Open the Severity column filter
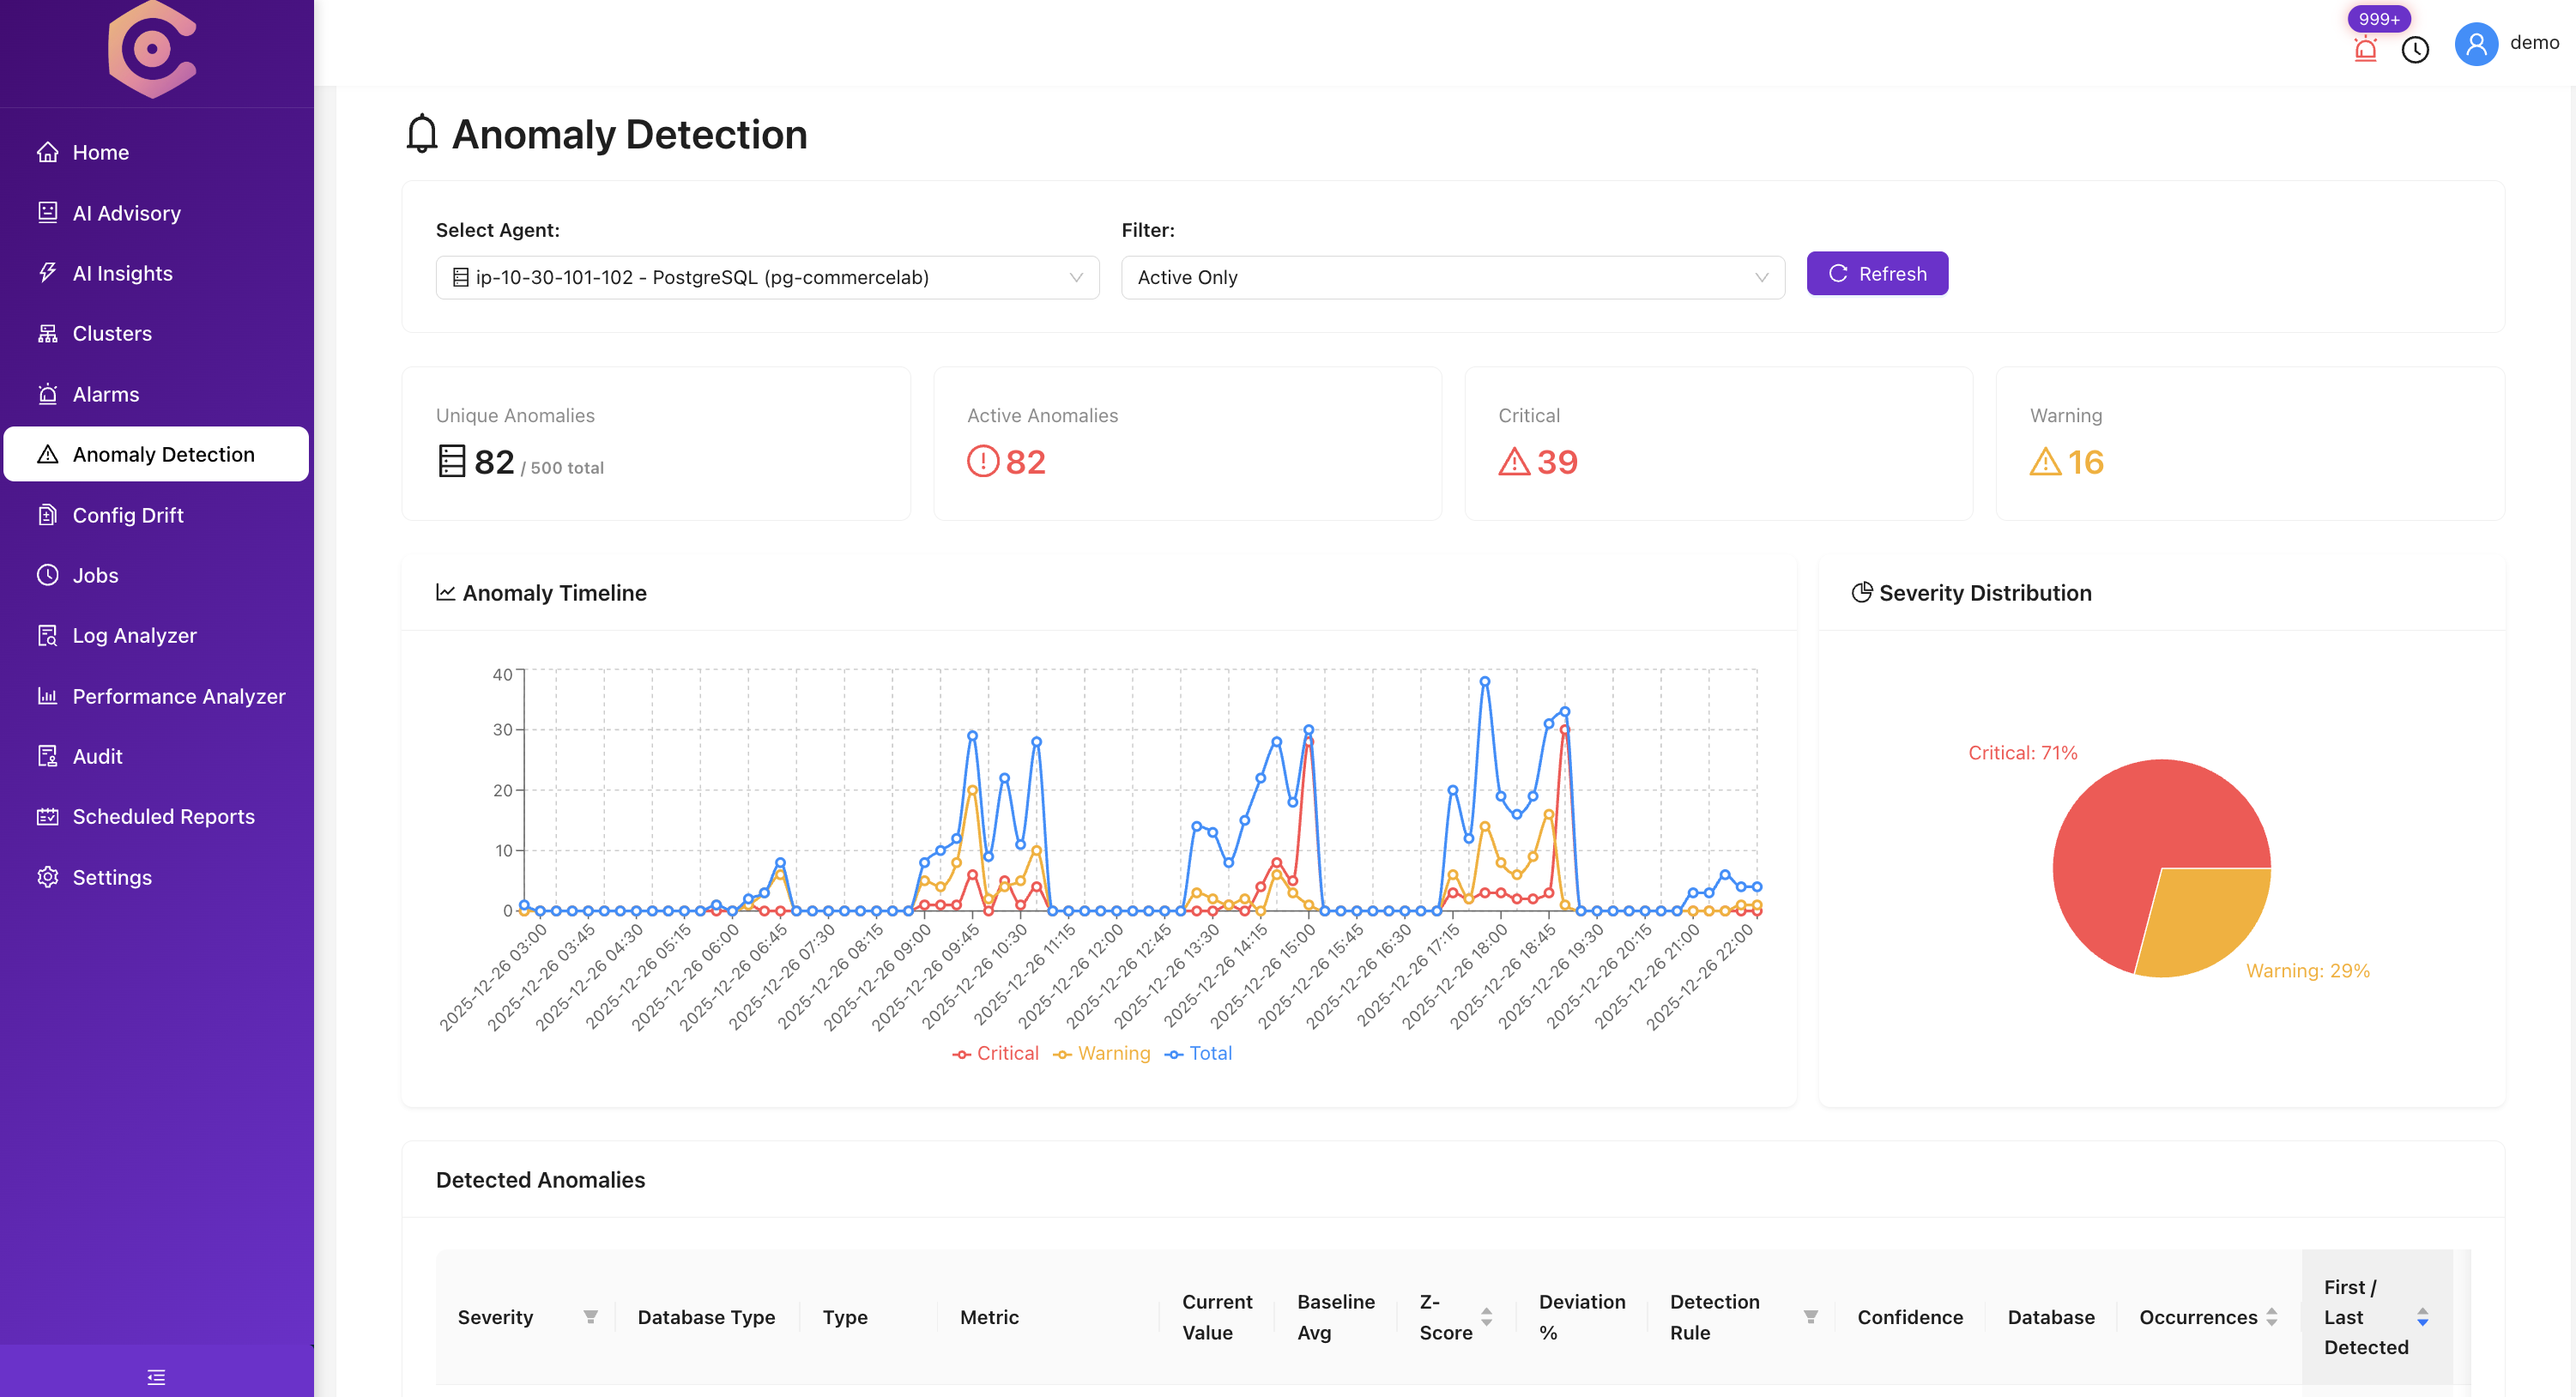 click(x=590, y=1317)
